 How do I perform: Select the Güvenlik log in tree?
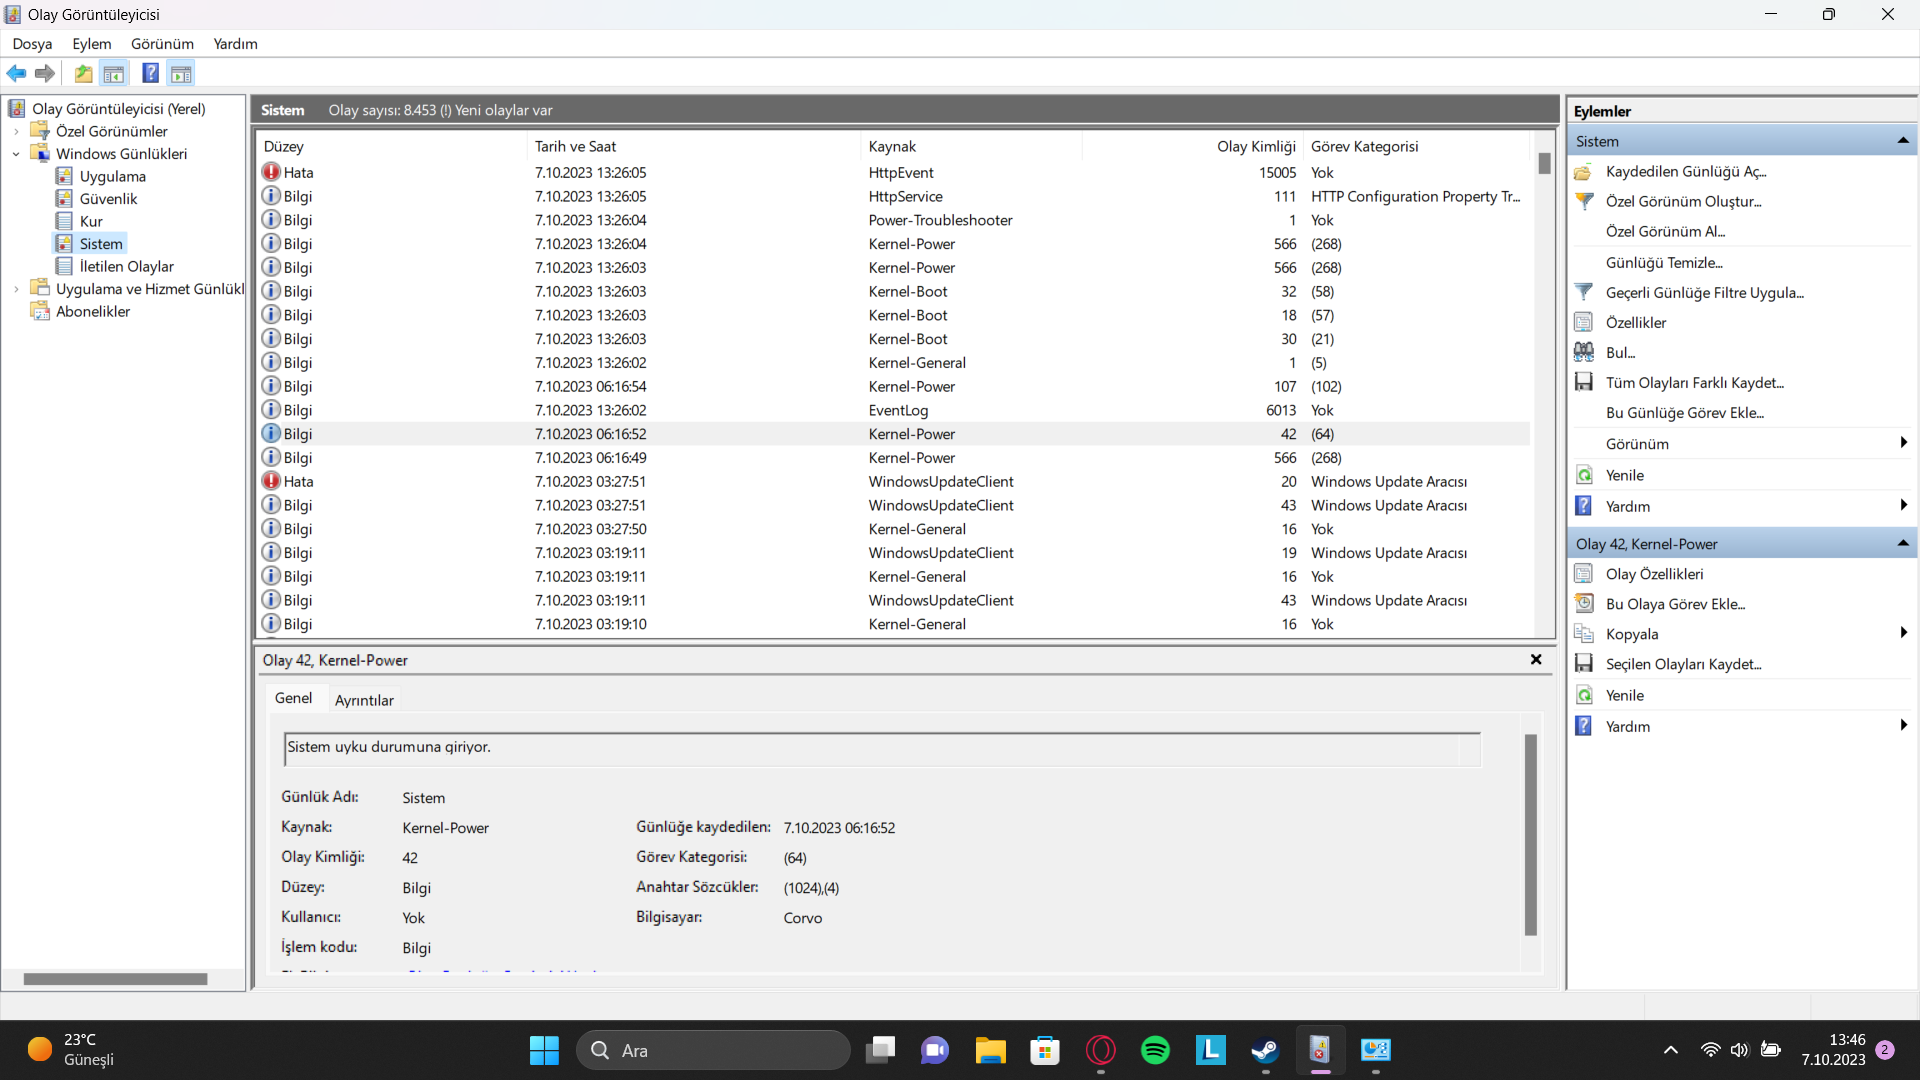click(108, 199)
